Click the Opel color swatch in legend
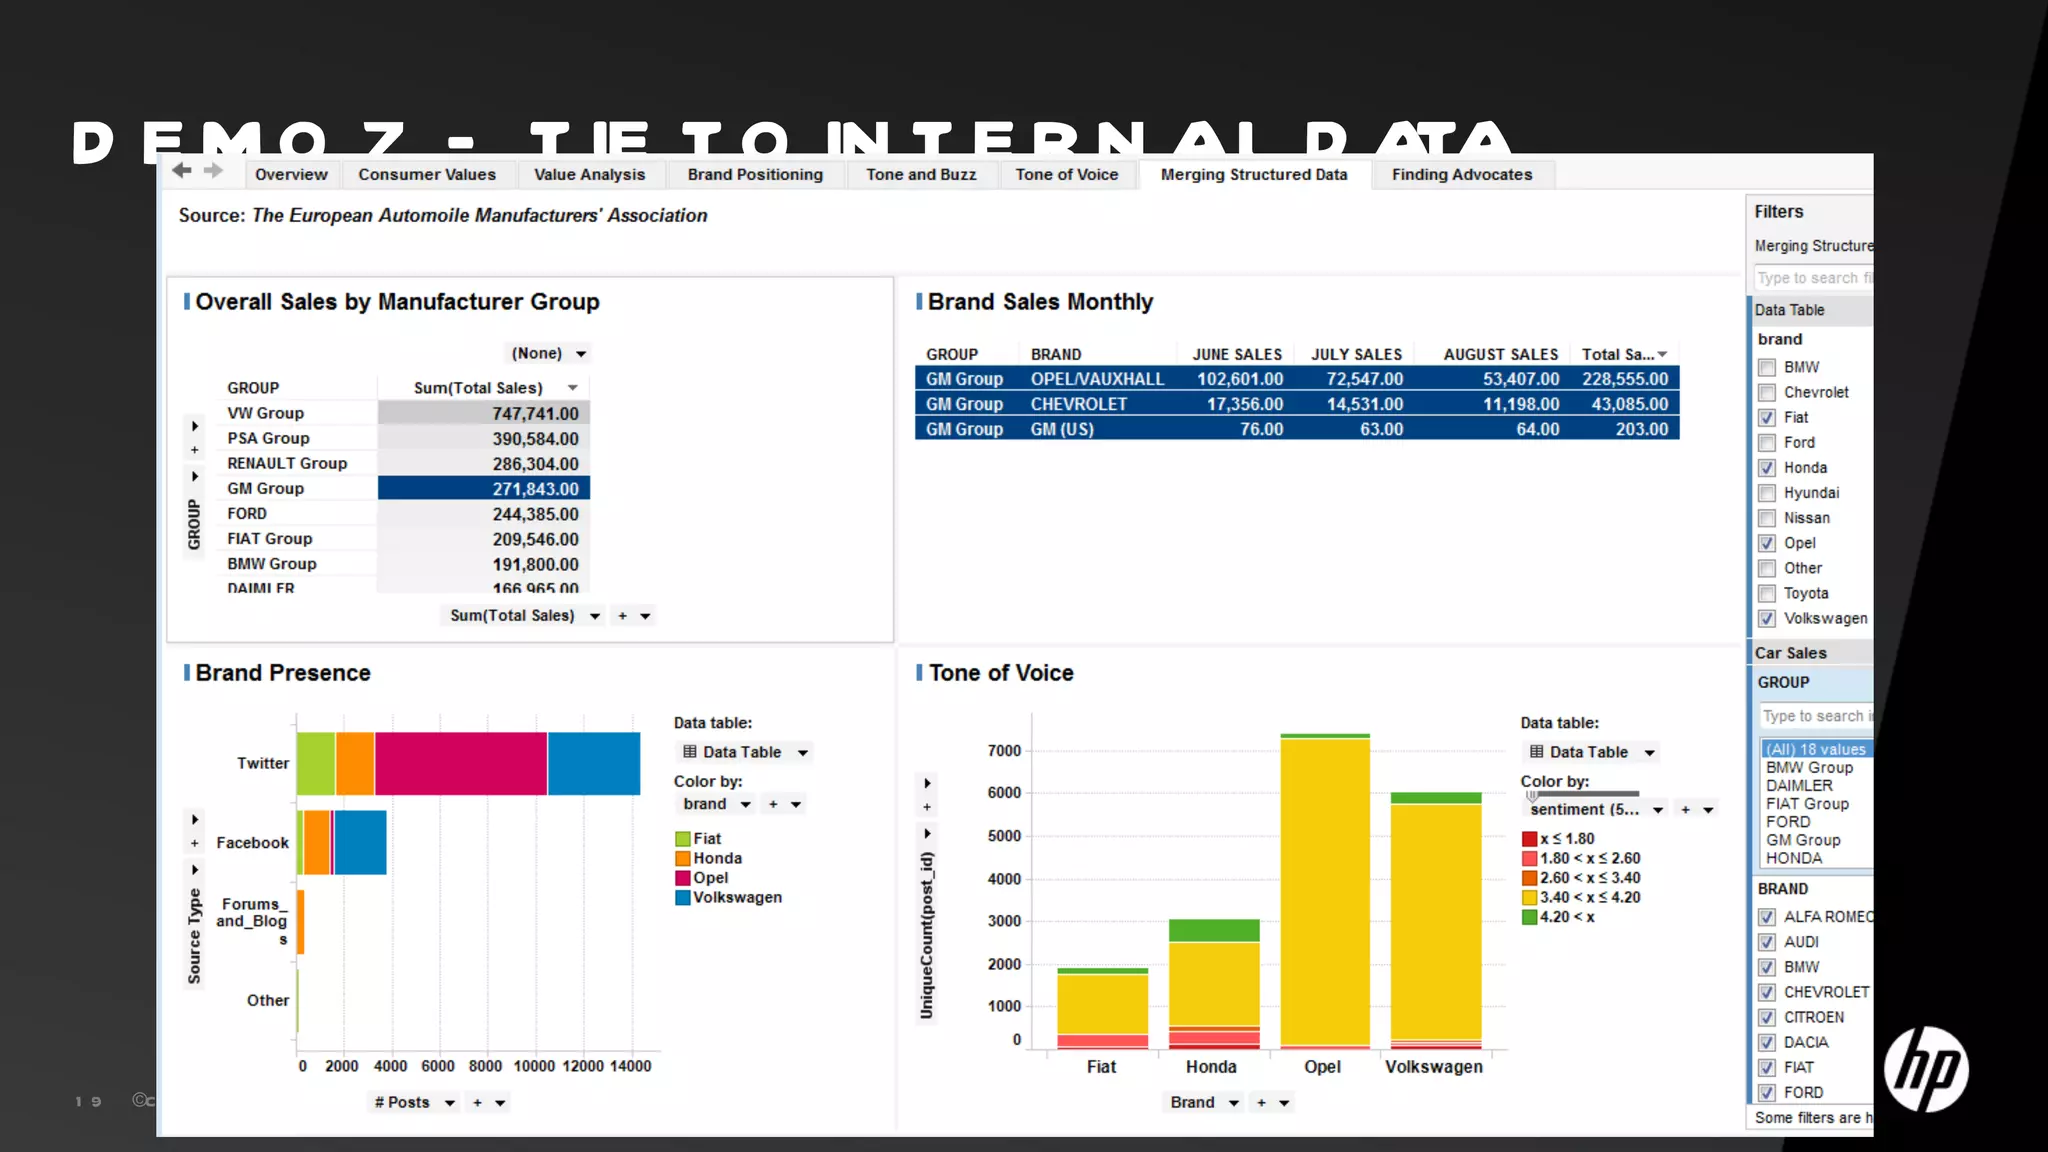2048x1152 pixels. [683, 878]
